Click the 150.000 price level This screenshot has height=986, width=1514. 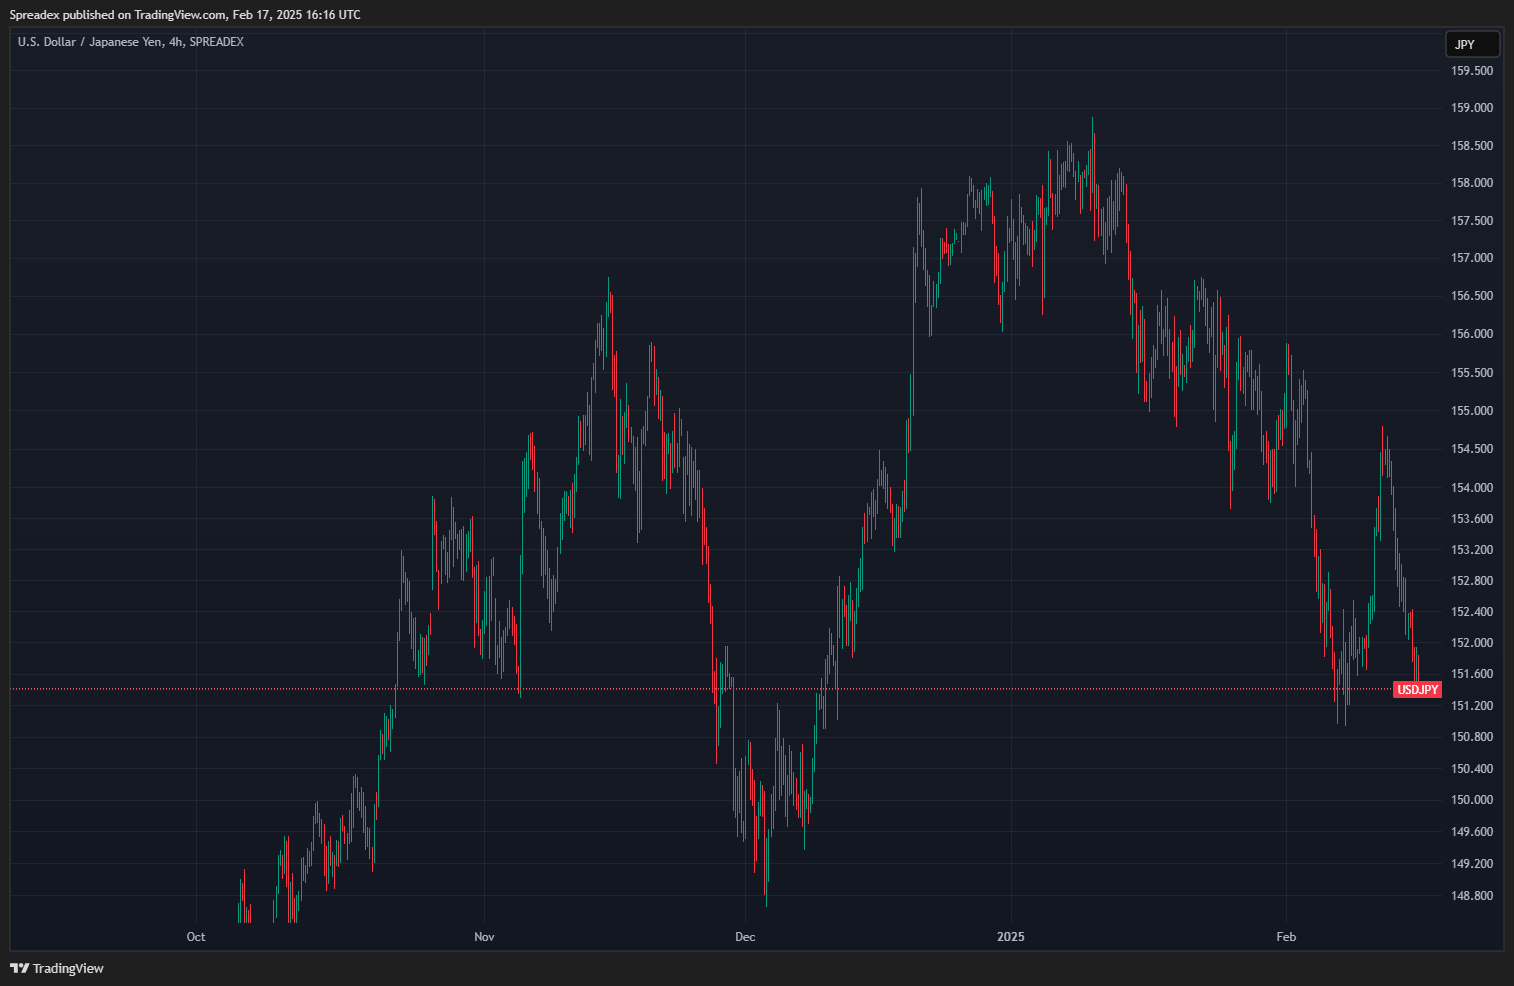point(1472,800)
